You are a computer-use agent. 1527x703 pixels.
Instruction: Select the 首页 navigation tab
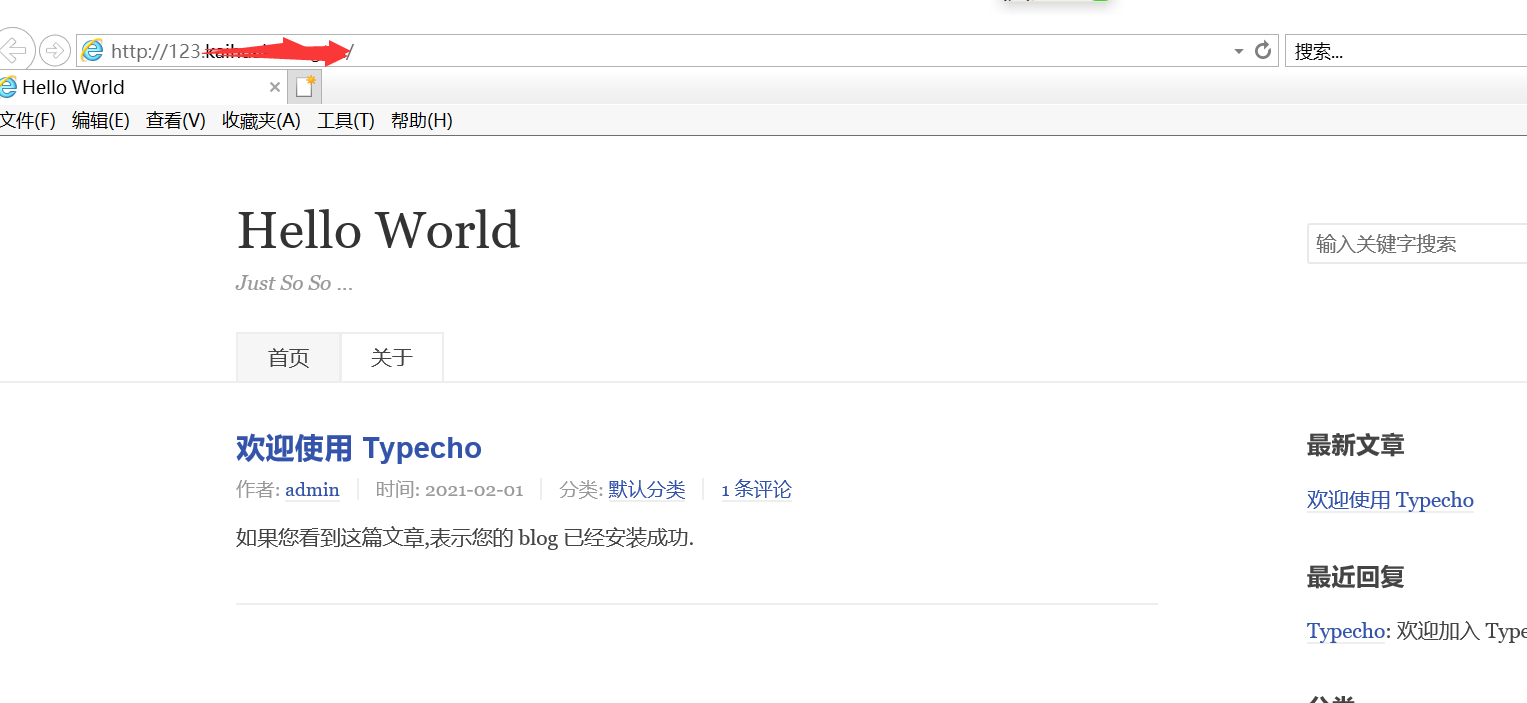tap(288, 356)
